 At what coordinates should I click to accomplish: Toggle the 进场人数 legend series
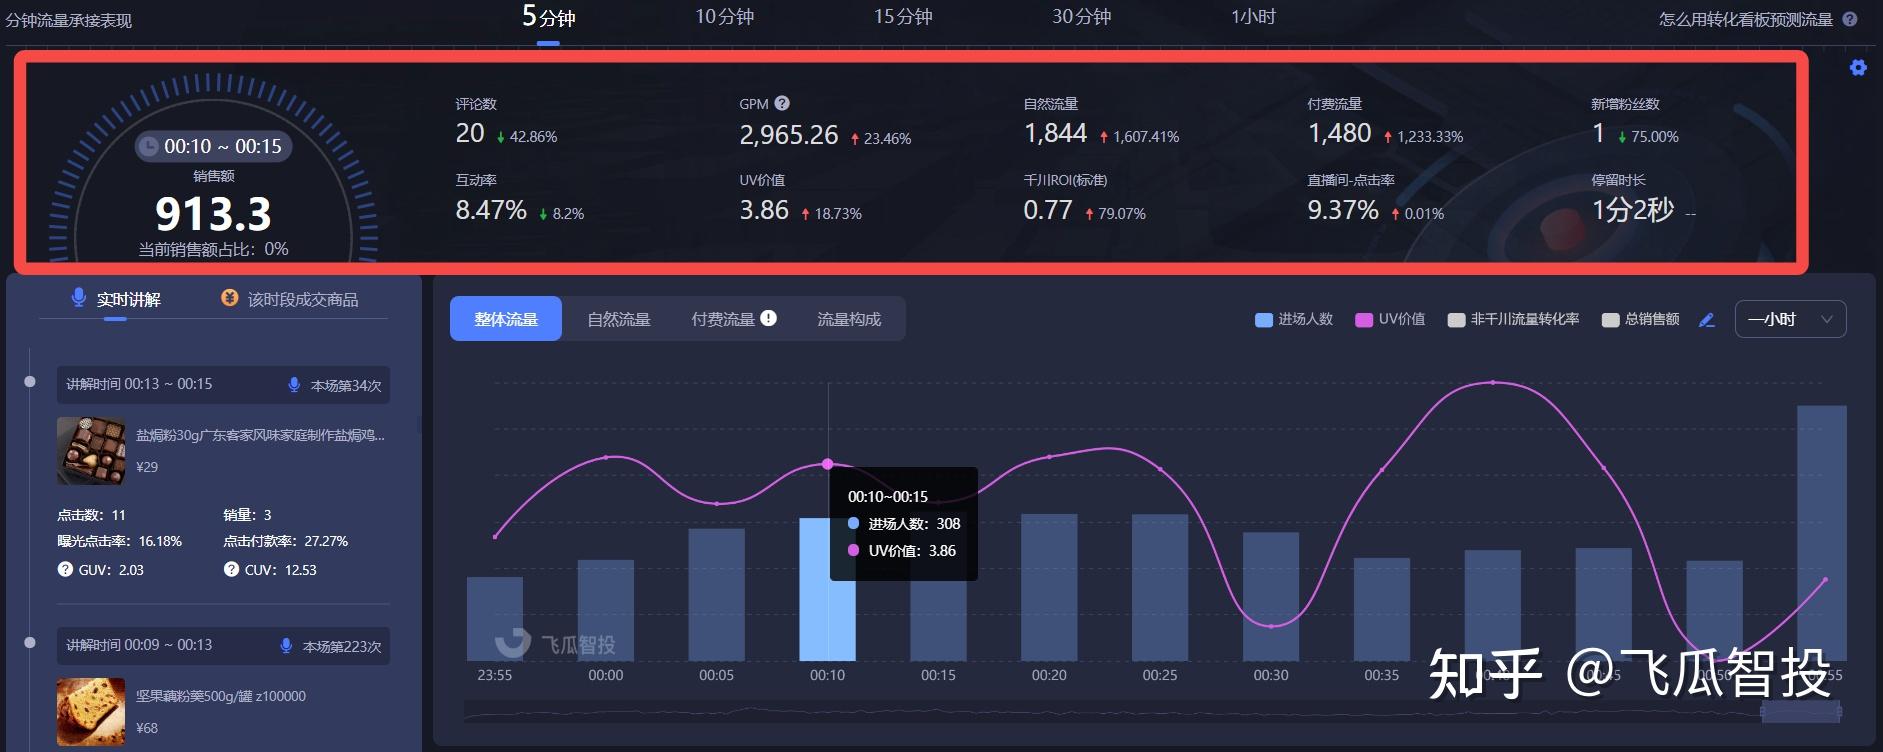pos(1294,319)
